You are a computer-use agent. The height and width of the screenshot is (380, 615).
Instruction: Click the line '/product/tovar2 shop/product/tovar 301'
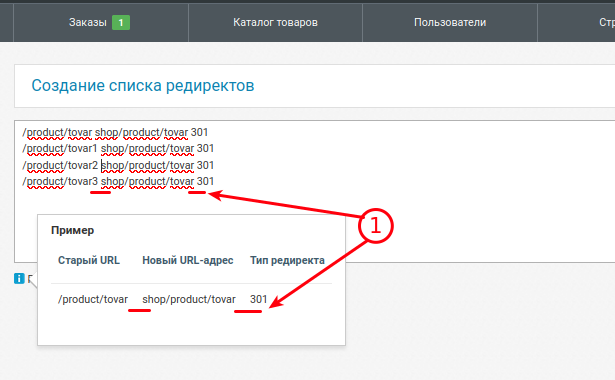point(118,165)
